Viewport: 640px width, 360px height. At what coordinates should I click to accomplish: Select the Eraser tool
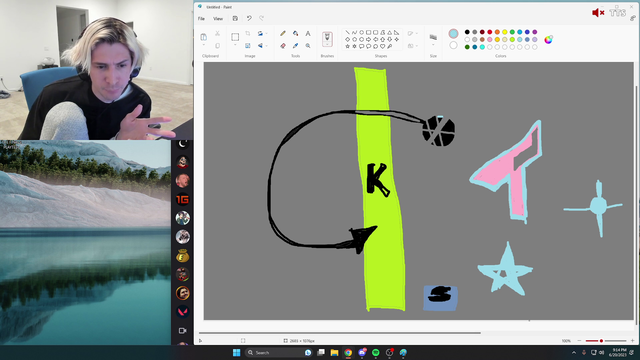click(x=283, y=46)
